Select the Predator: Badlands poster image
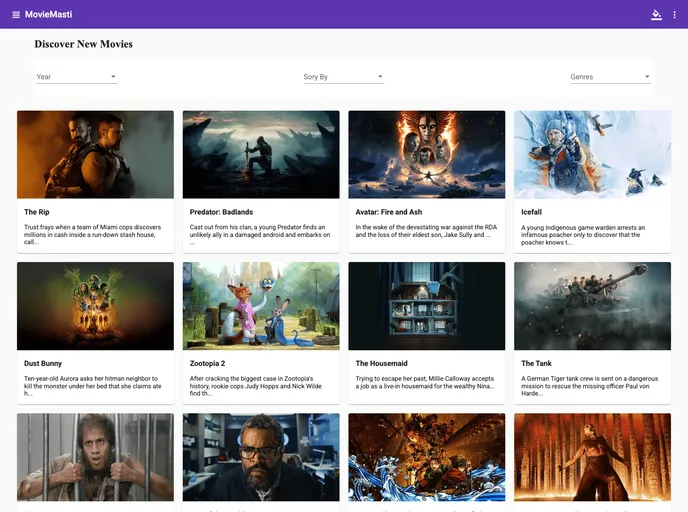 point(261,154)
